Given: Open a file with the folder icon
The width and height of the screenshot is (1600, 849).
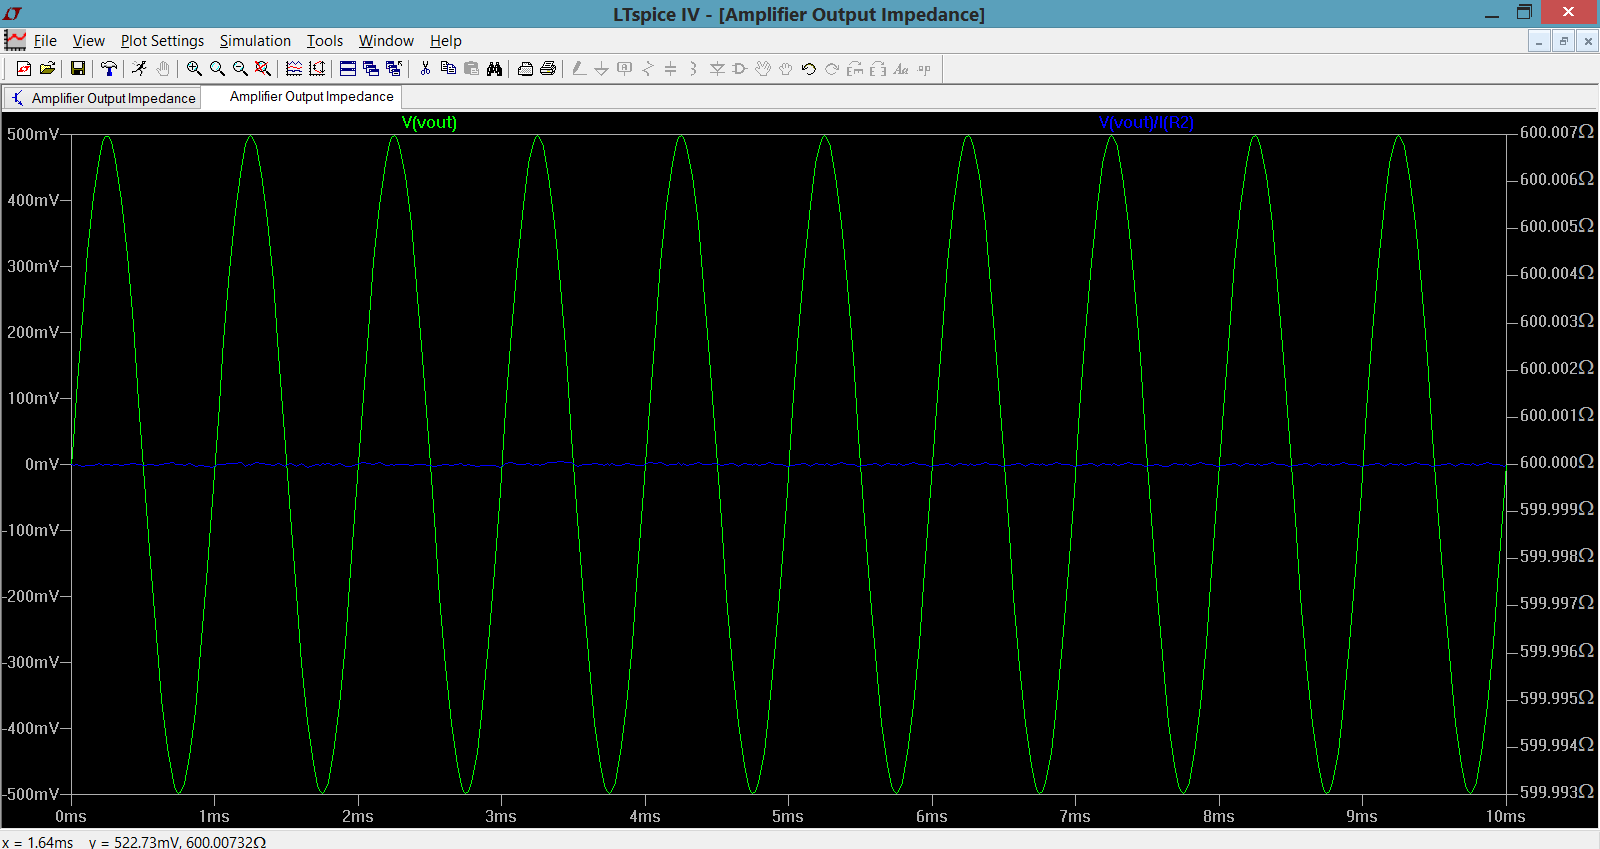Looking at the screenshot, I should point(47,68).
